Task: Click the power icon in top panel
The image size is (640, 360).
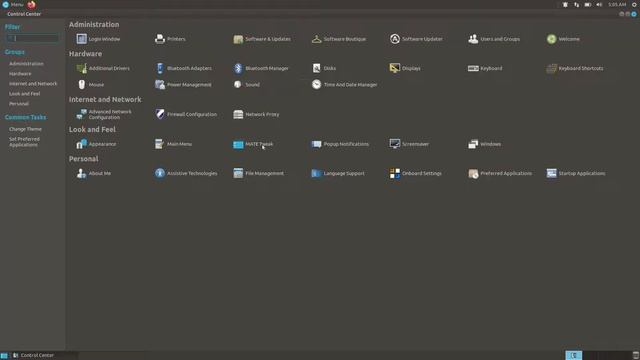Action: click(x=634, y=4)
